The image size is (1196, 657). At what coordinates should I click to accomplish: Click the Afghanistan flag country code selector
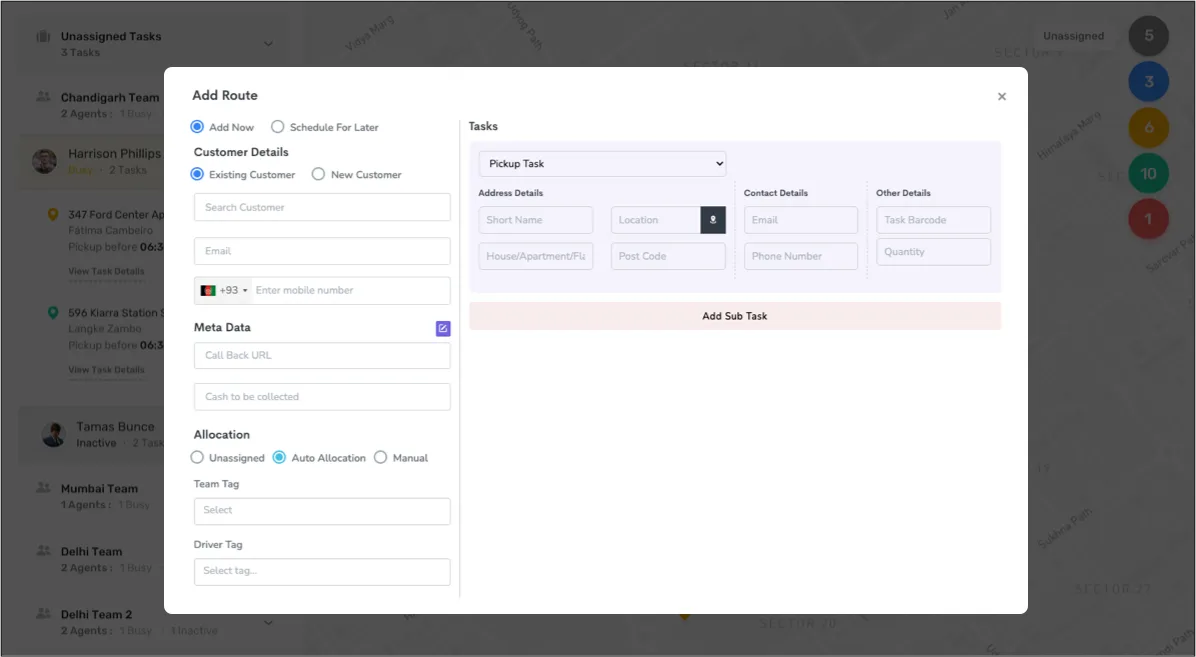[x=223, y=291]
